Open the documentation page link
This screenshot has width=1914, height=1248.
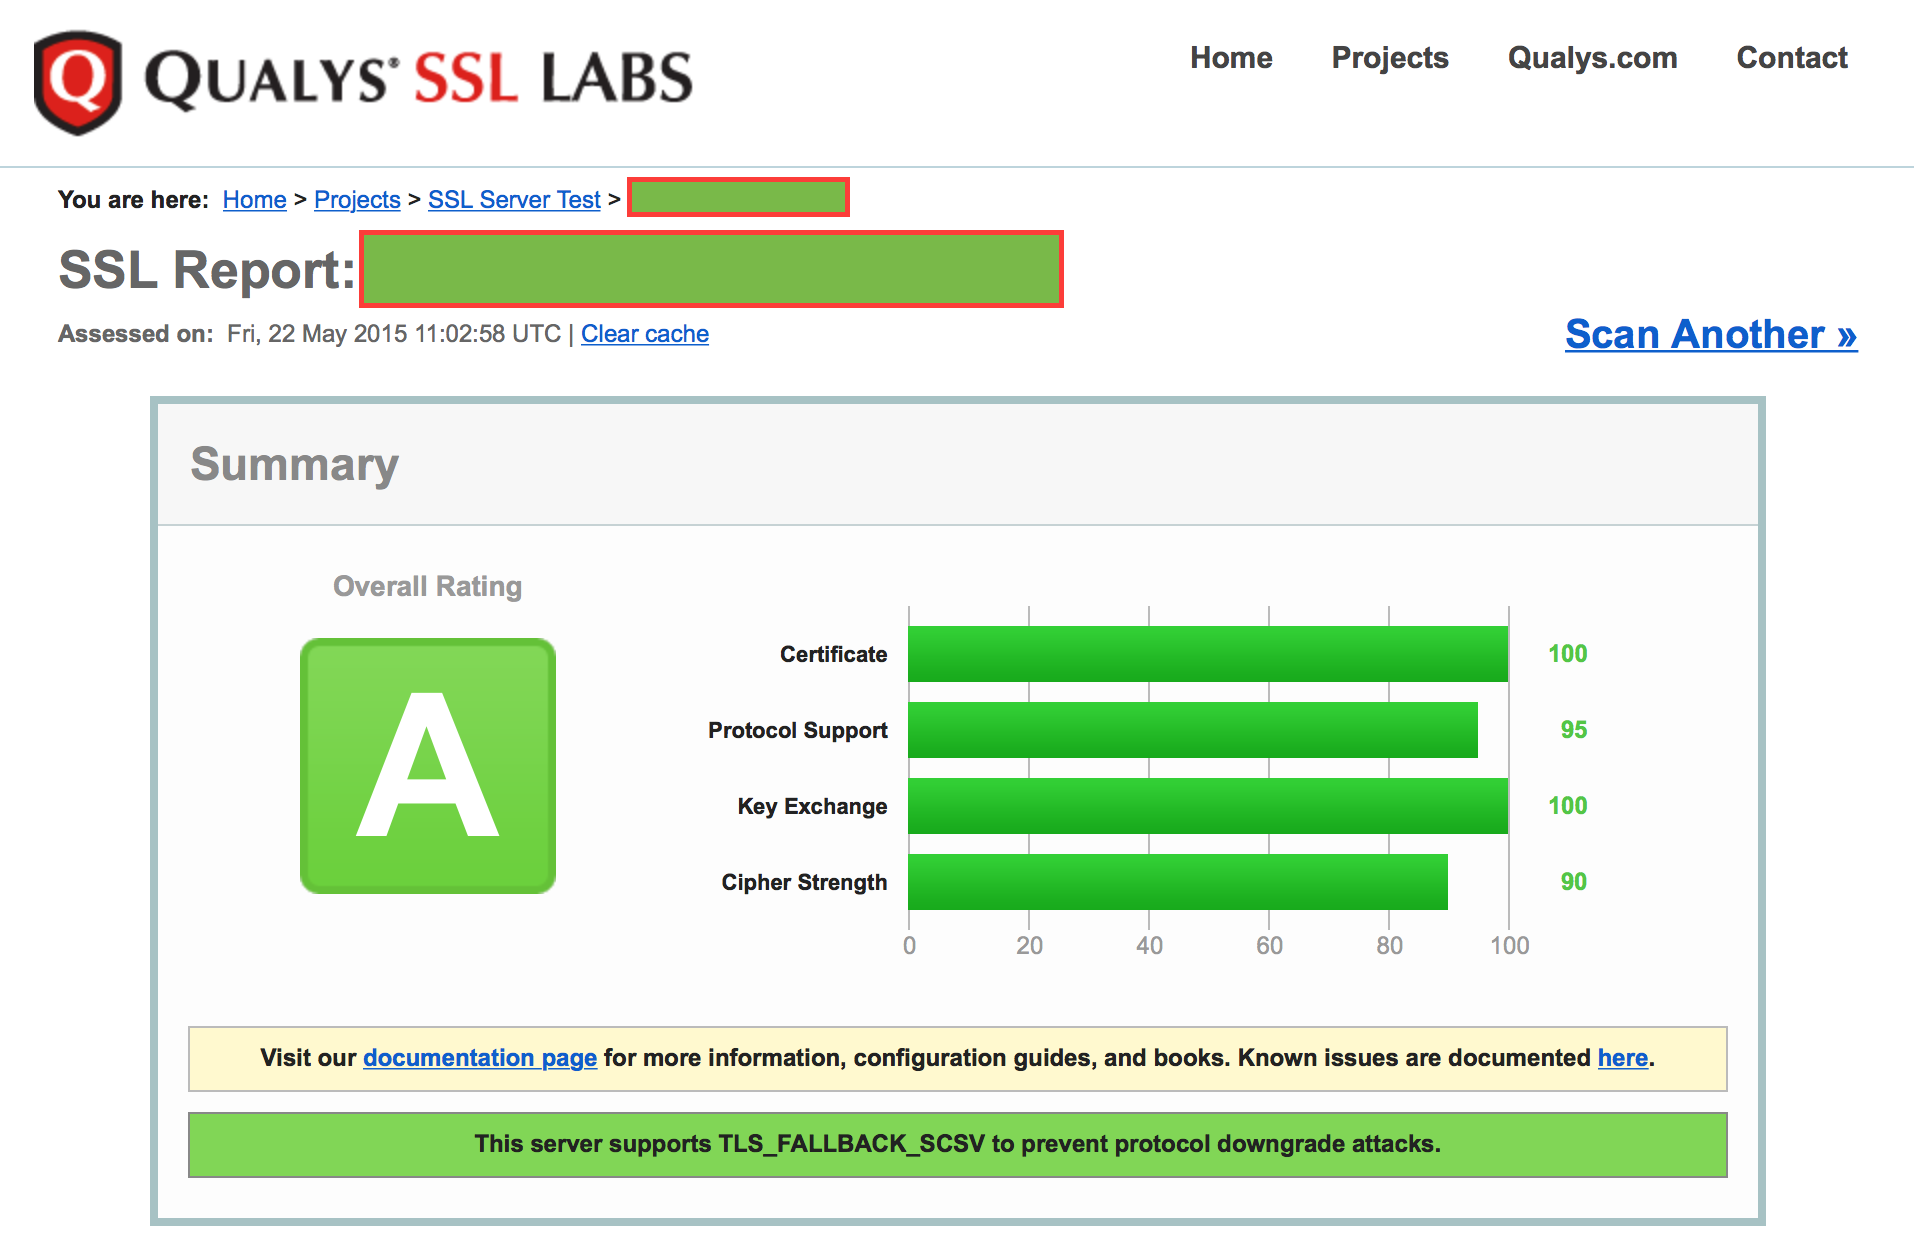(x=479, y=1058)
